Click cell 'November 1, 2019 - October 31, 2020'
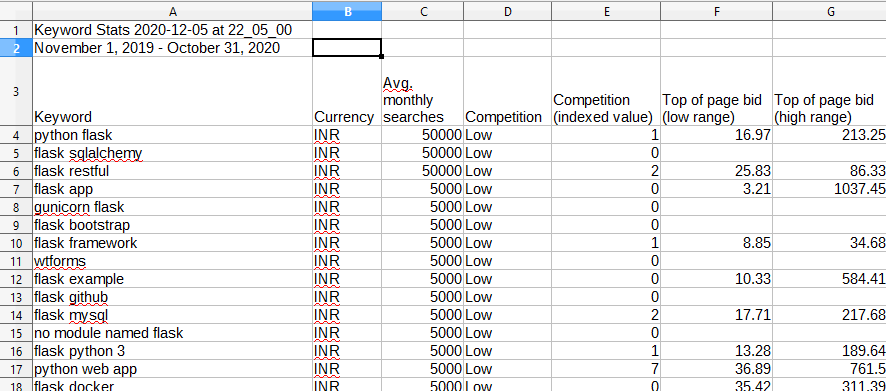The width and height of the screenshot is (886, 391). 172,48
